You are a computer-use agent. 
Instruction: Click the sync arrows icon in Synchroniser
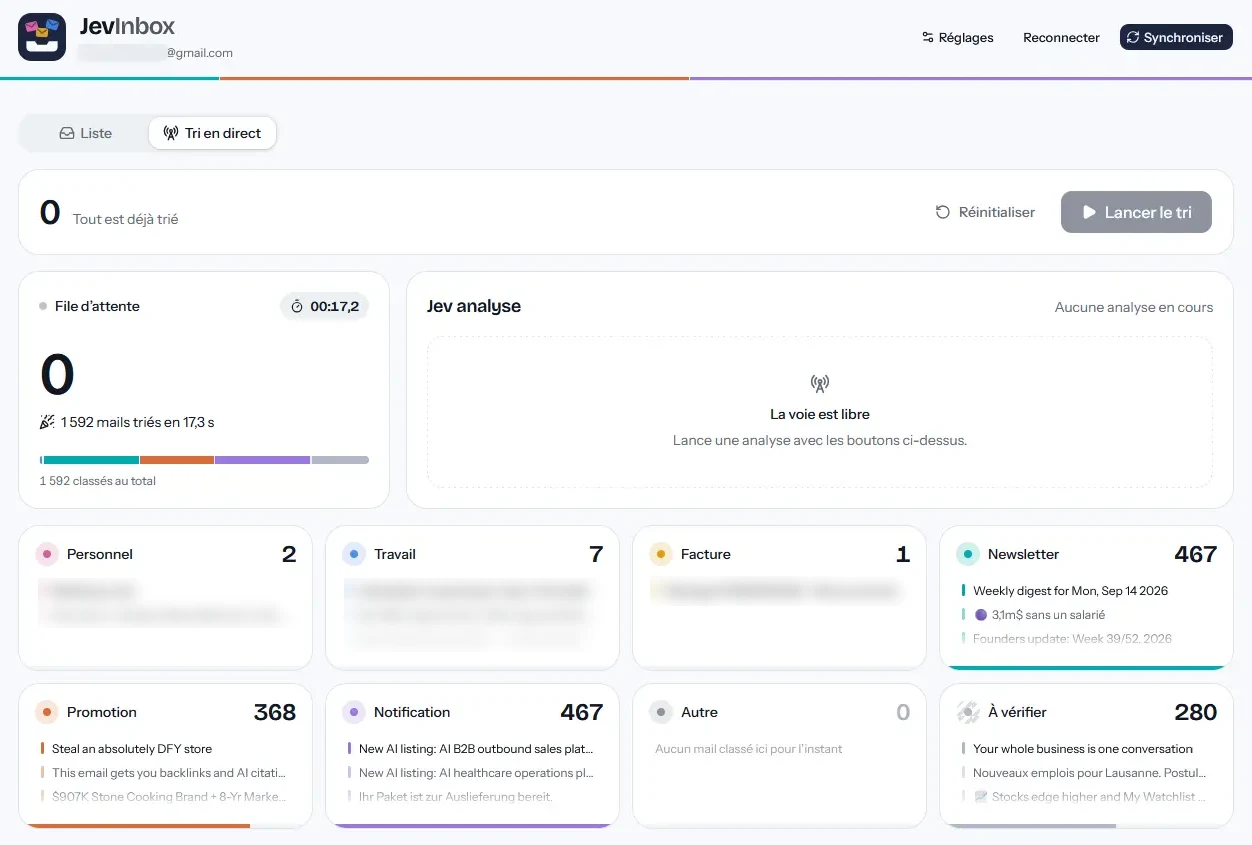[x=1133, y=38]
